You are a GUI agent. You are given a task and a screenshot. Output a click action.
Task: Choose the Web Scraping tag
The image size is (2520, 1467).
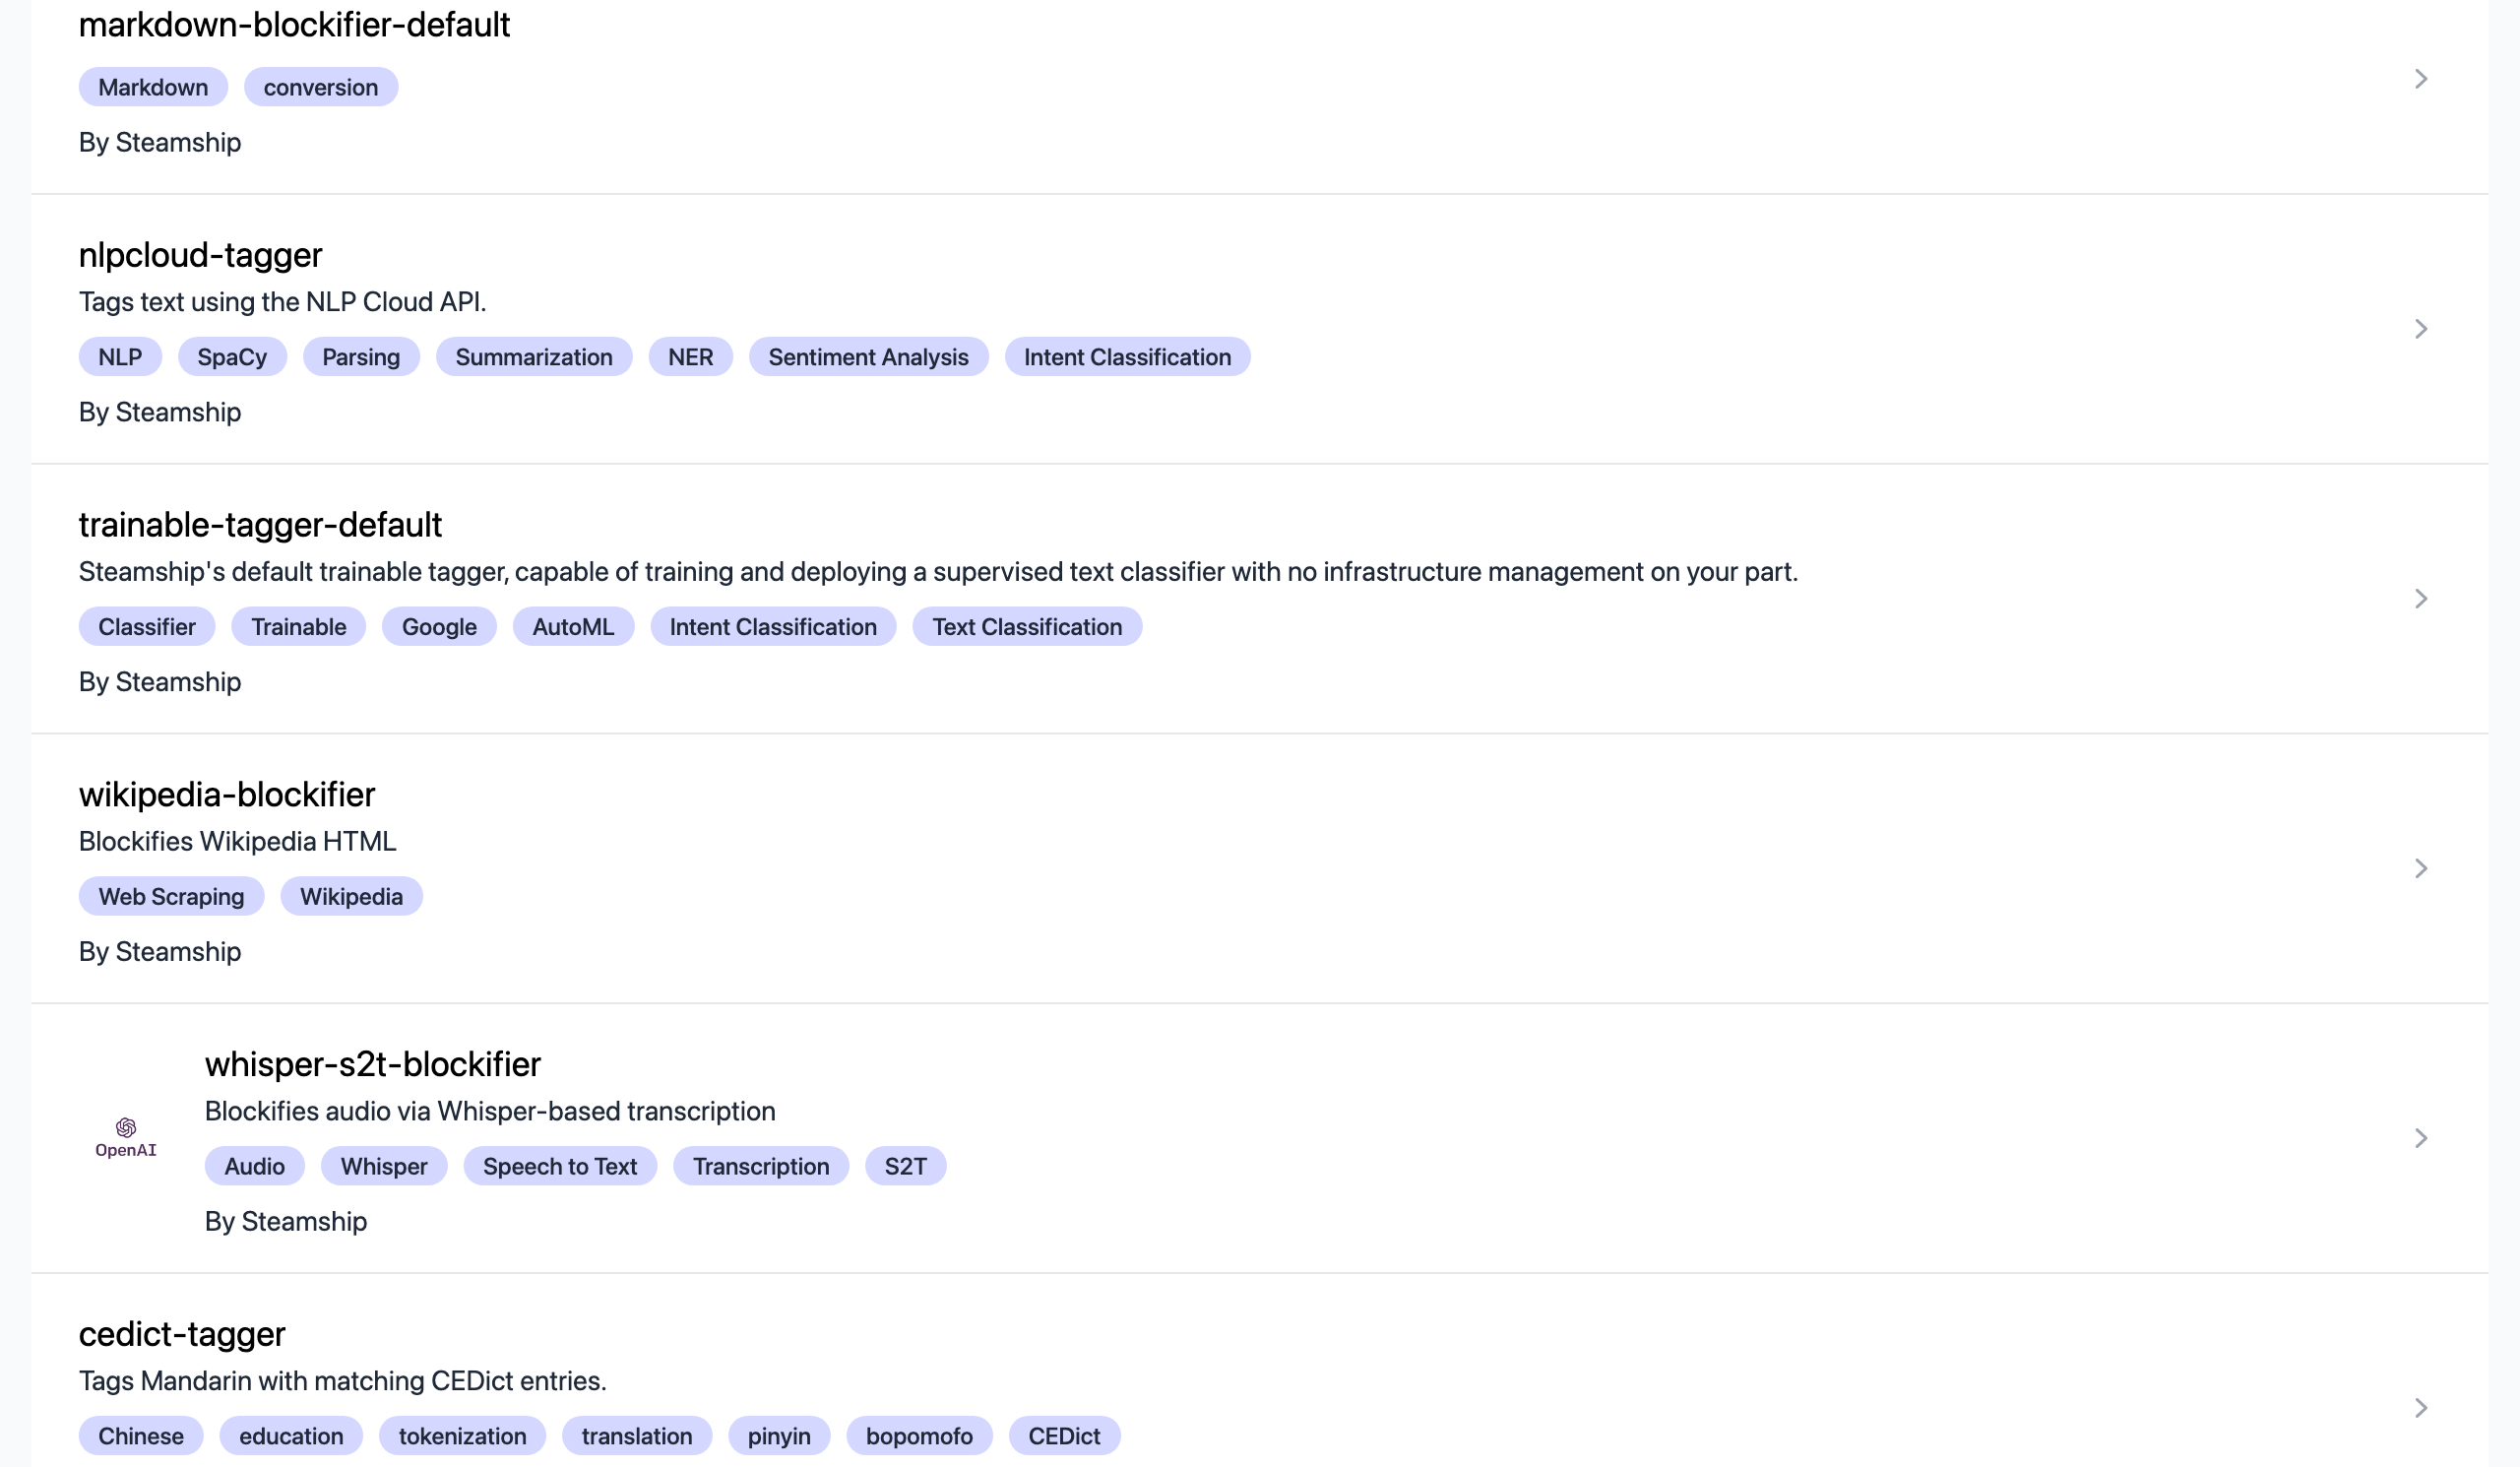(171, 897)
